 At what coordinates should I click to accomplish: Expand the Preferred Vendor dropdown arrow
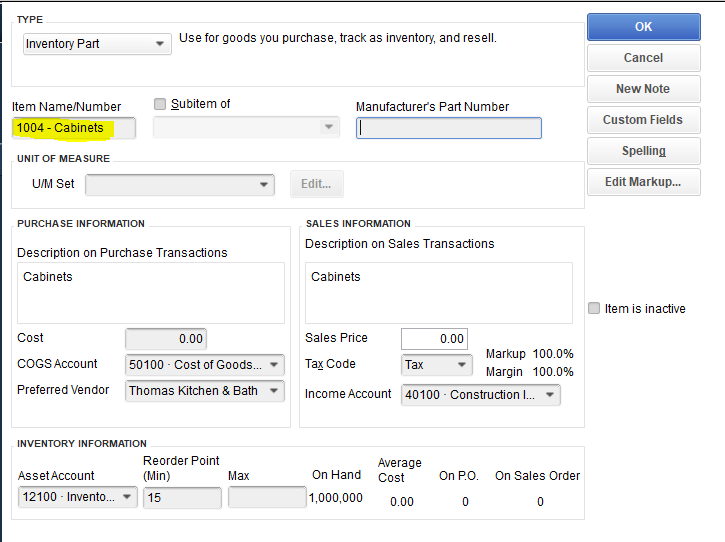pos(274,391)
